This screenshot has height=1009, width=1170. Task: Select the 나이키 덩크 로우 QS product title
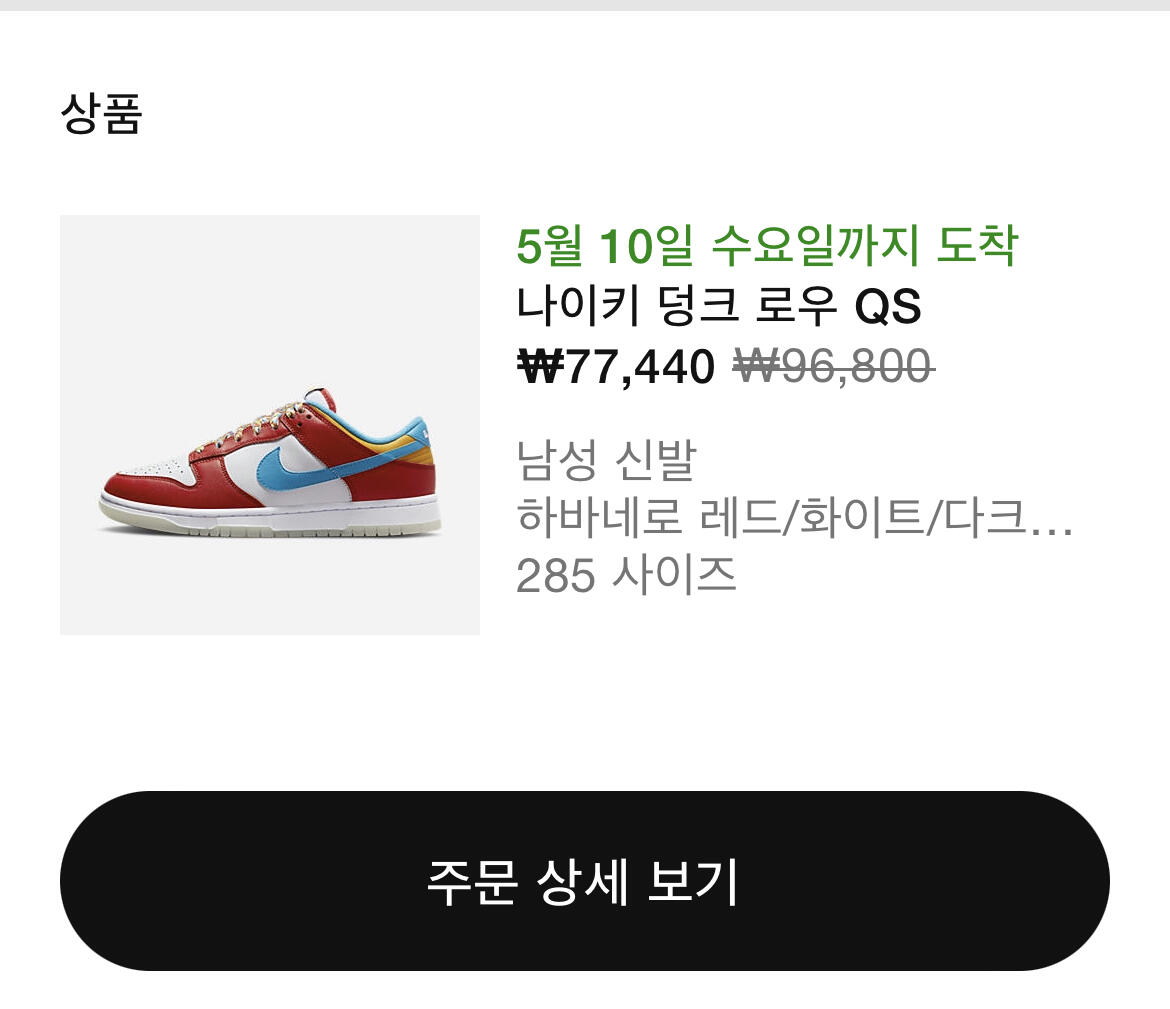(x=719, y=306)
